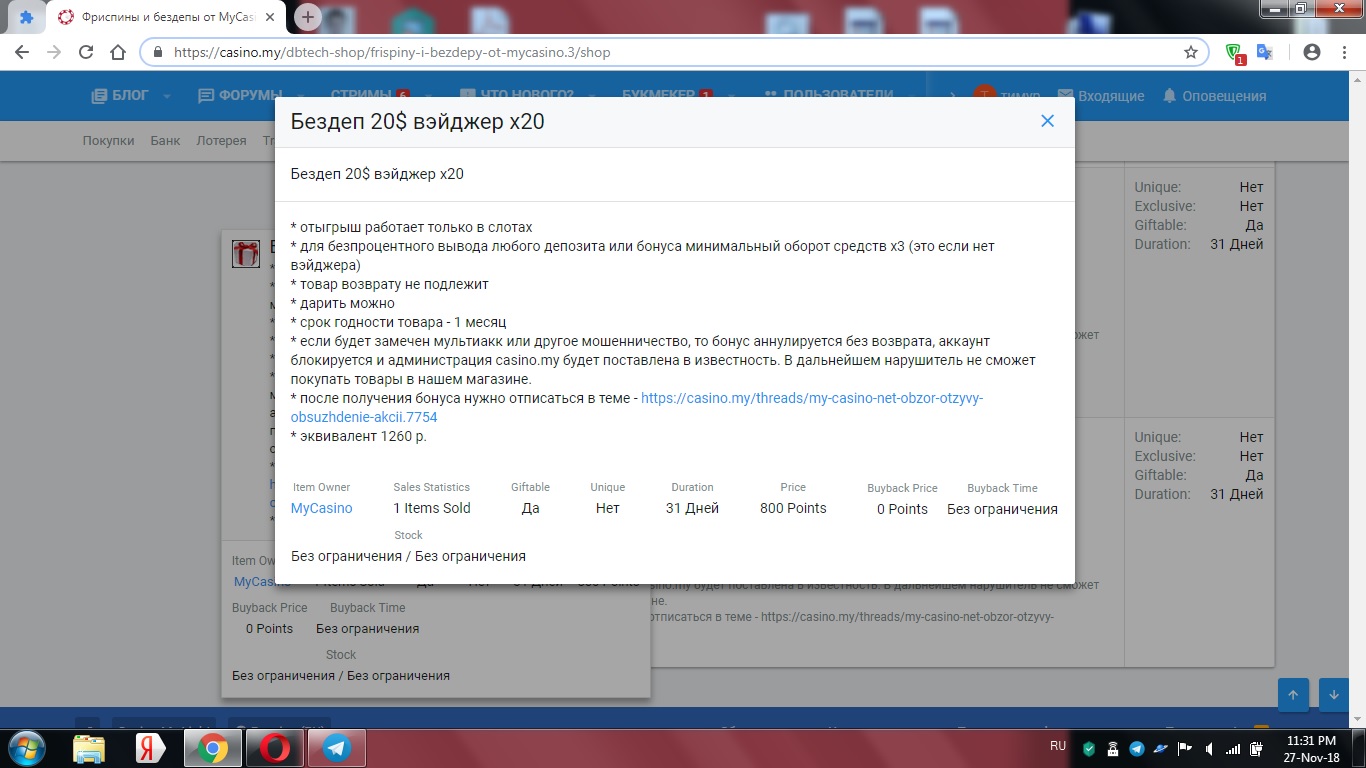Close the Бездеп 20$ dialog
This screenshot has height=768, width=1366.
[1047, 121]
